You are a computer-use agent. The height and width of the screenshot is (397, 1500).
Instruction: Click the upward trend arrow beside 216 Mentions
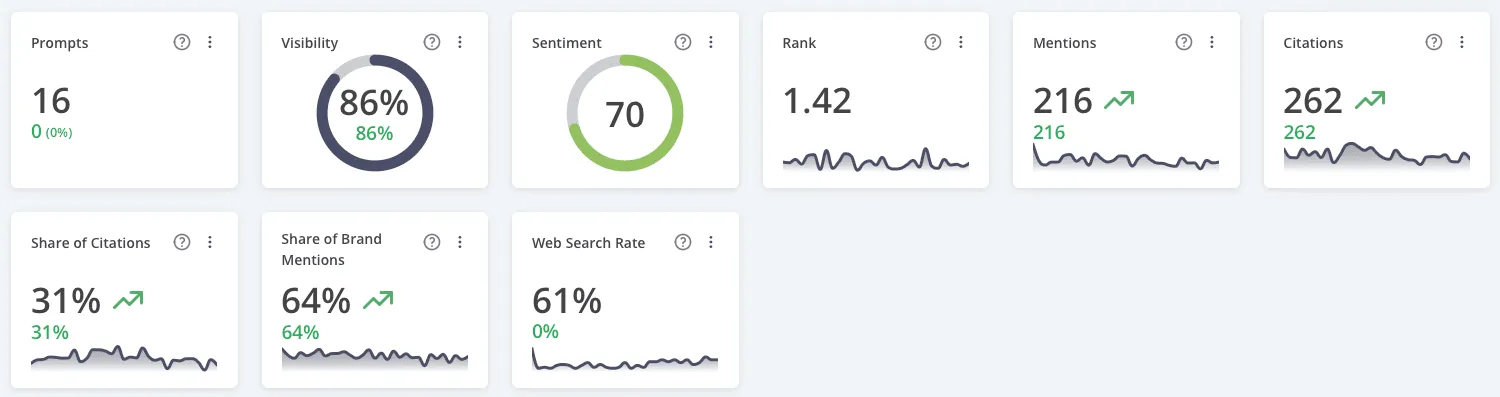click(1120, 100)
